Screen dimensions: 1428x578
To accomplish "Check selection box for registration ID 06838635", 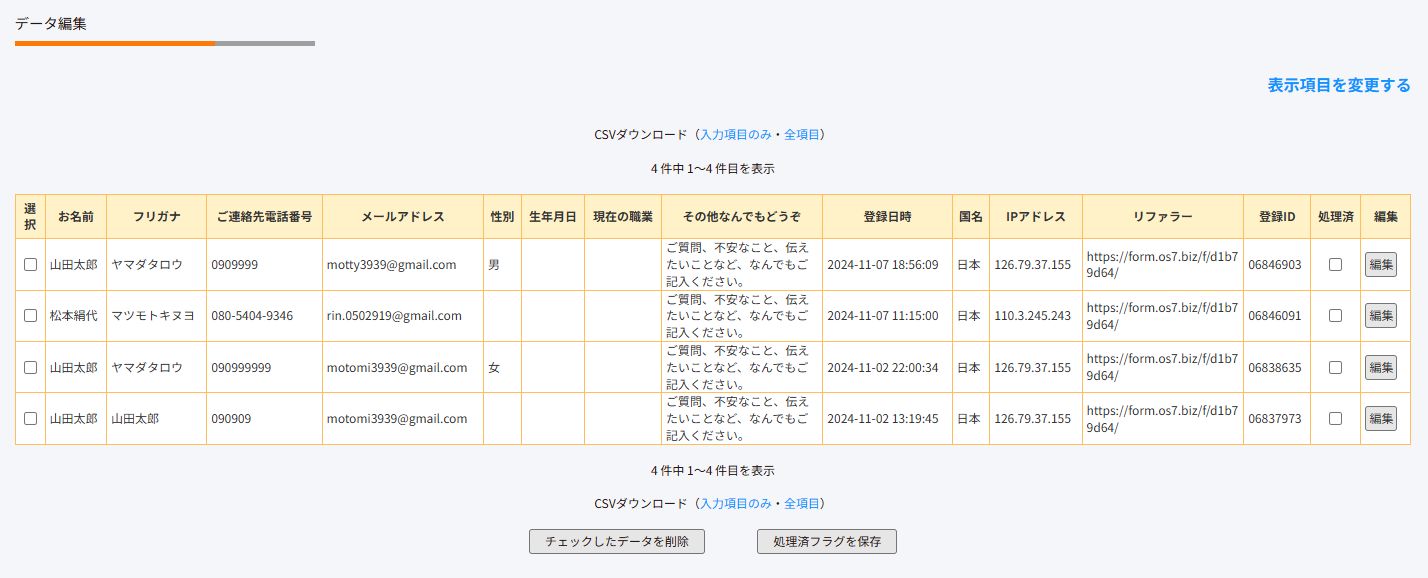I will coord(30,367).
